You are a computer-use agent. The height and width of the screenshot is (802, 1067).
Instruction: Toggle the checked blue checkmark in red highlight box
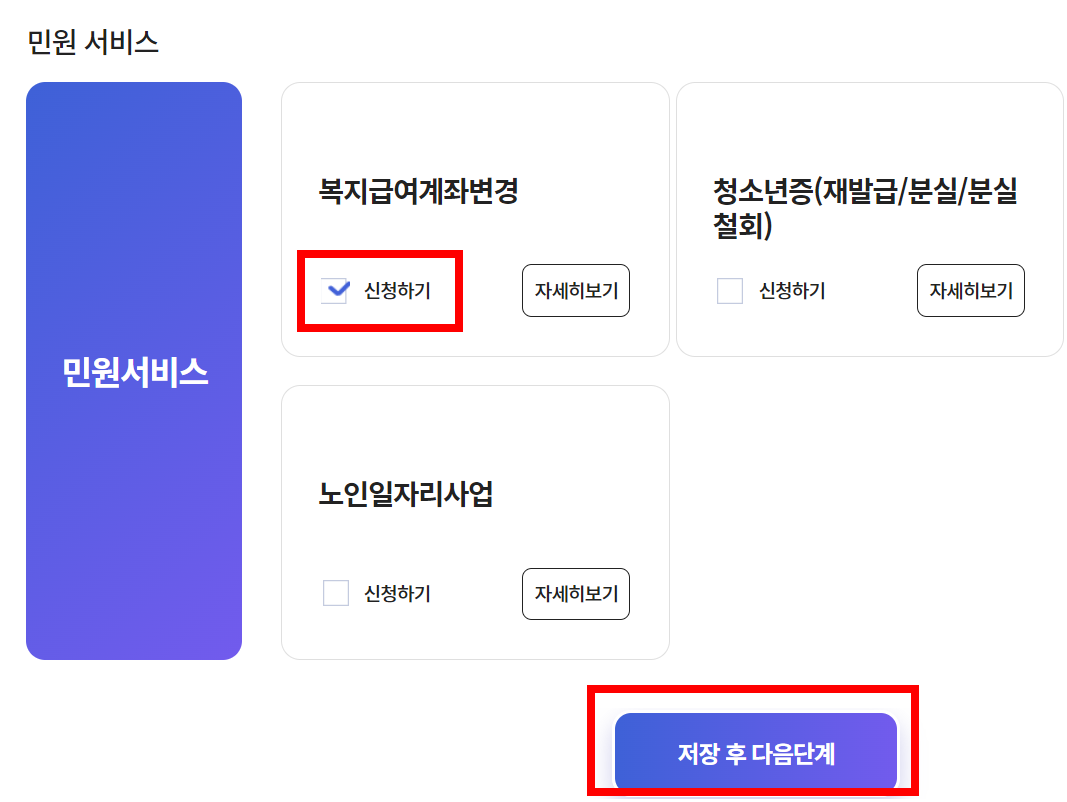pos(334,290)
